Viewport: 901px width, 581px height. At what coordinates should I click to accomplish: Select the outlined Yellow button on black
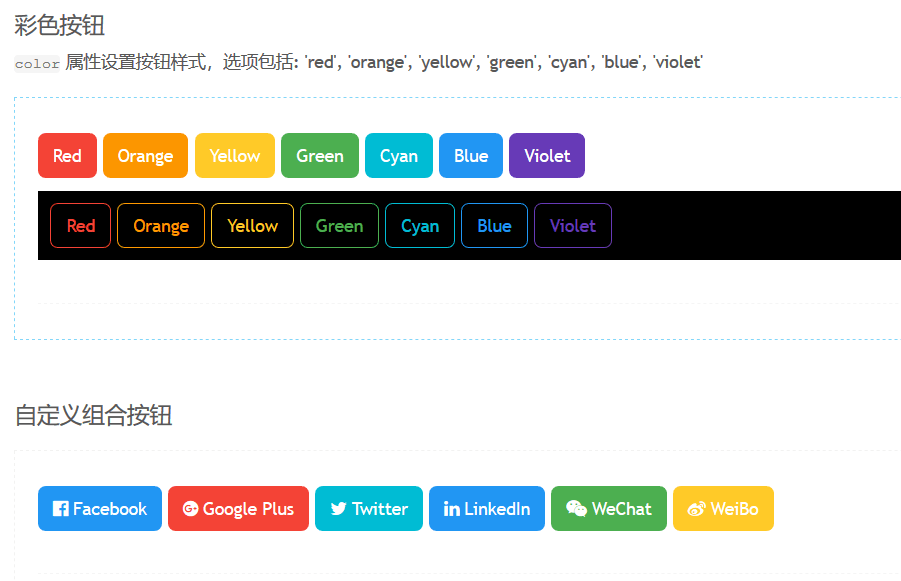click(252, 226)
